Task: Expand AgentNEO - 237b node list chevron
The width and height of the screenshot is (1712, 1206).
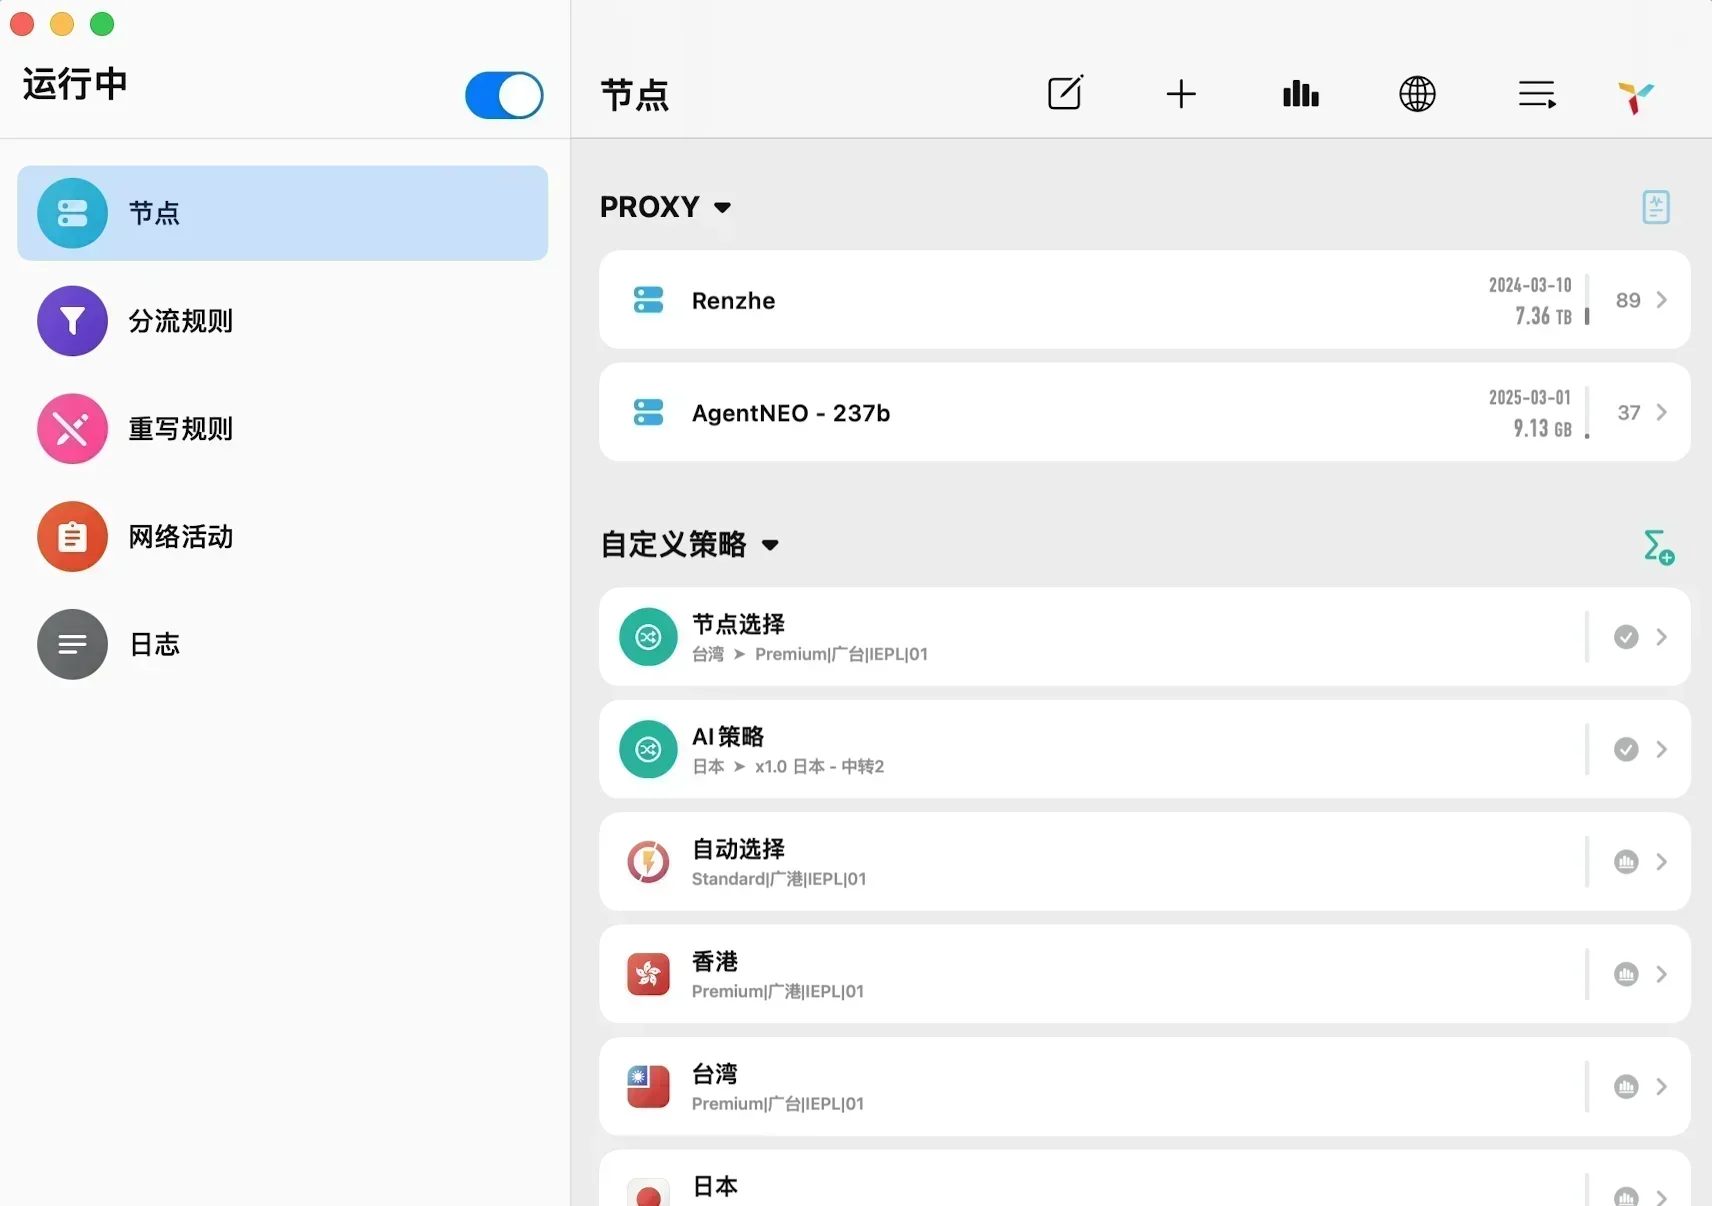Action: click(1661, 412)
